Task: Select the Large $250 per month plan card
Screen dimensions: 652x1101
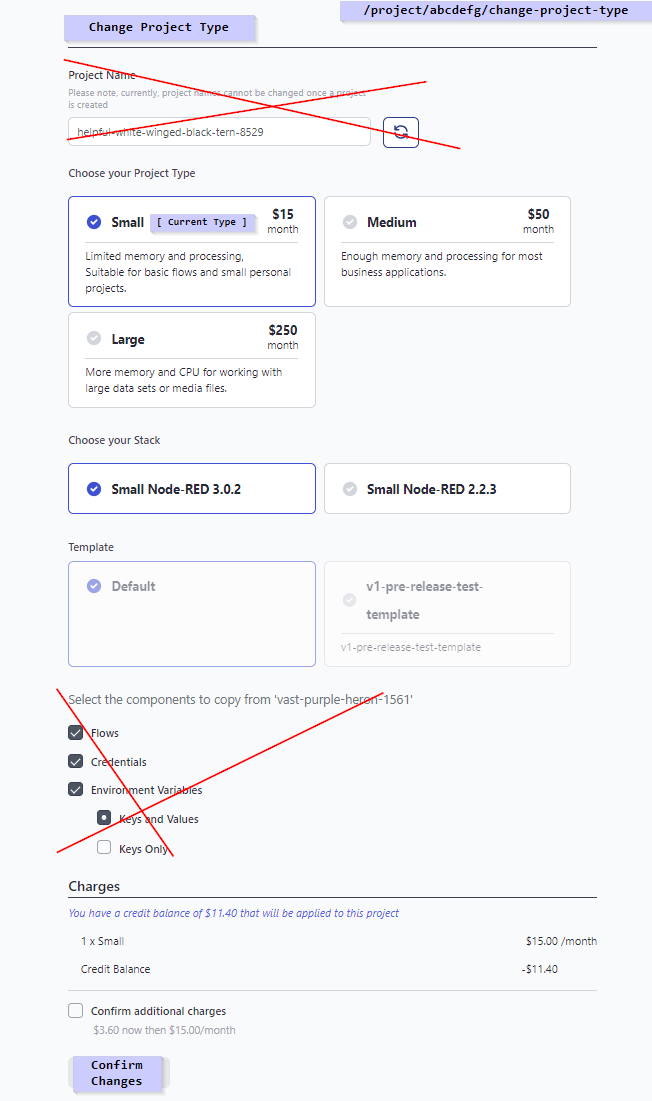Action: tap(191, 360)
